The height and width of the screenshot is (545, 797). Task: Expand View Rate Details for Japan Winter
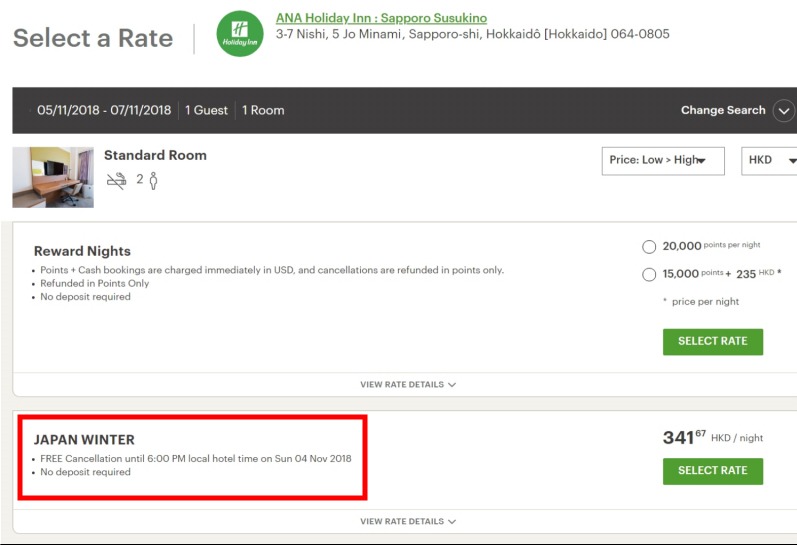(408, 521)
